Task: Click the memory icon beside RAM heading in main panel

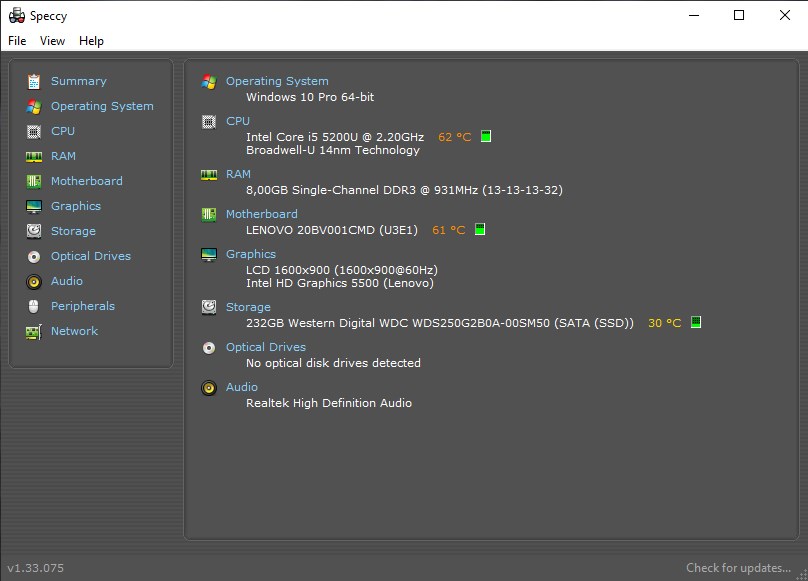Action: [209, 175]
